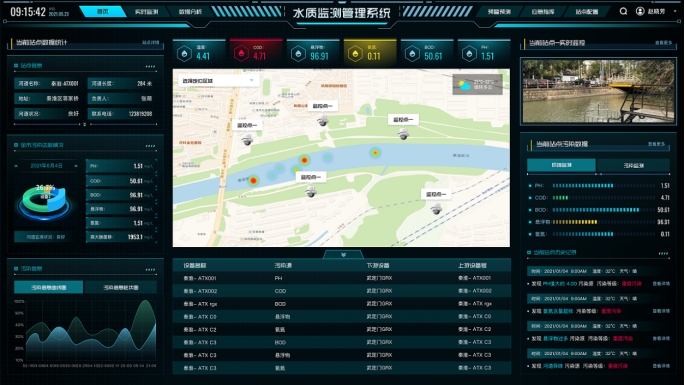Switch to the 实时监测 top navigation tab
Image resolution: width=685 pixels, height=385 pixels.
pos(146,12)
